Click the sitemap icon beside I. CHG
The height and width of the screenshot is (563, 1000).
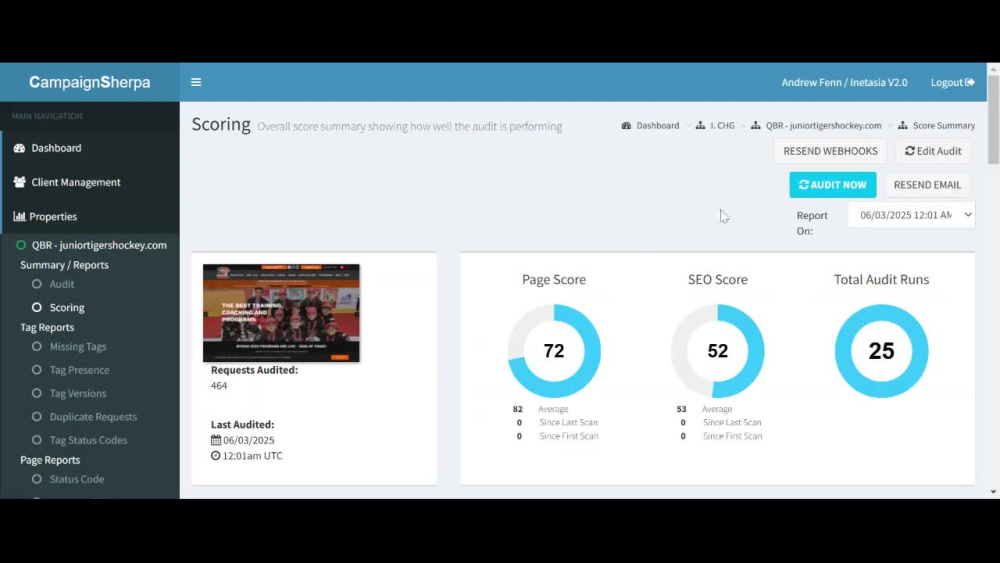click(700, 126)
